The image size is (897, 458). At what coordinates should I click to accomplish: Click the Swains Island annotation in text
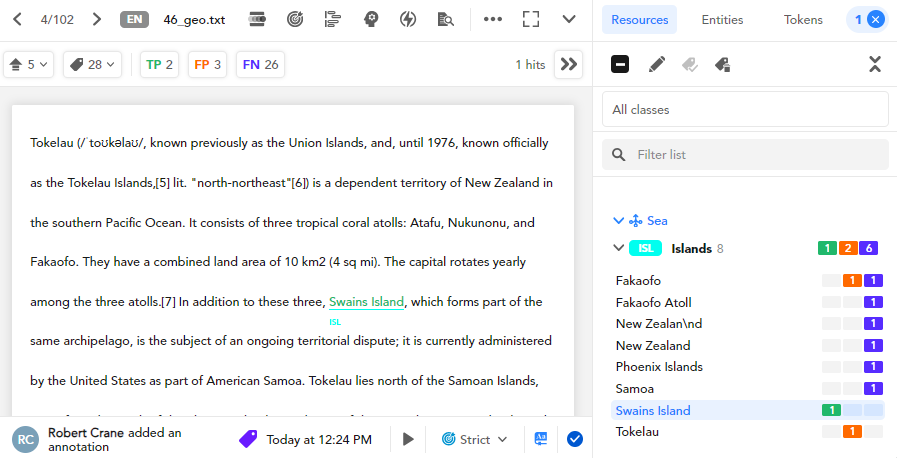[x=366, y=302]
